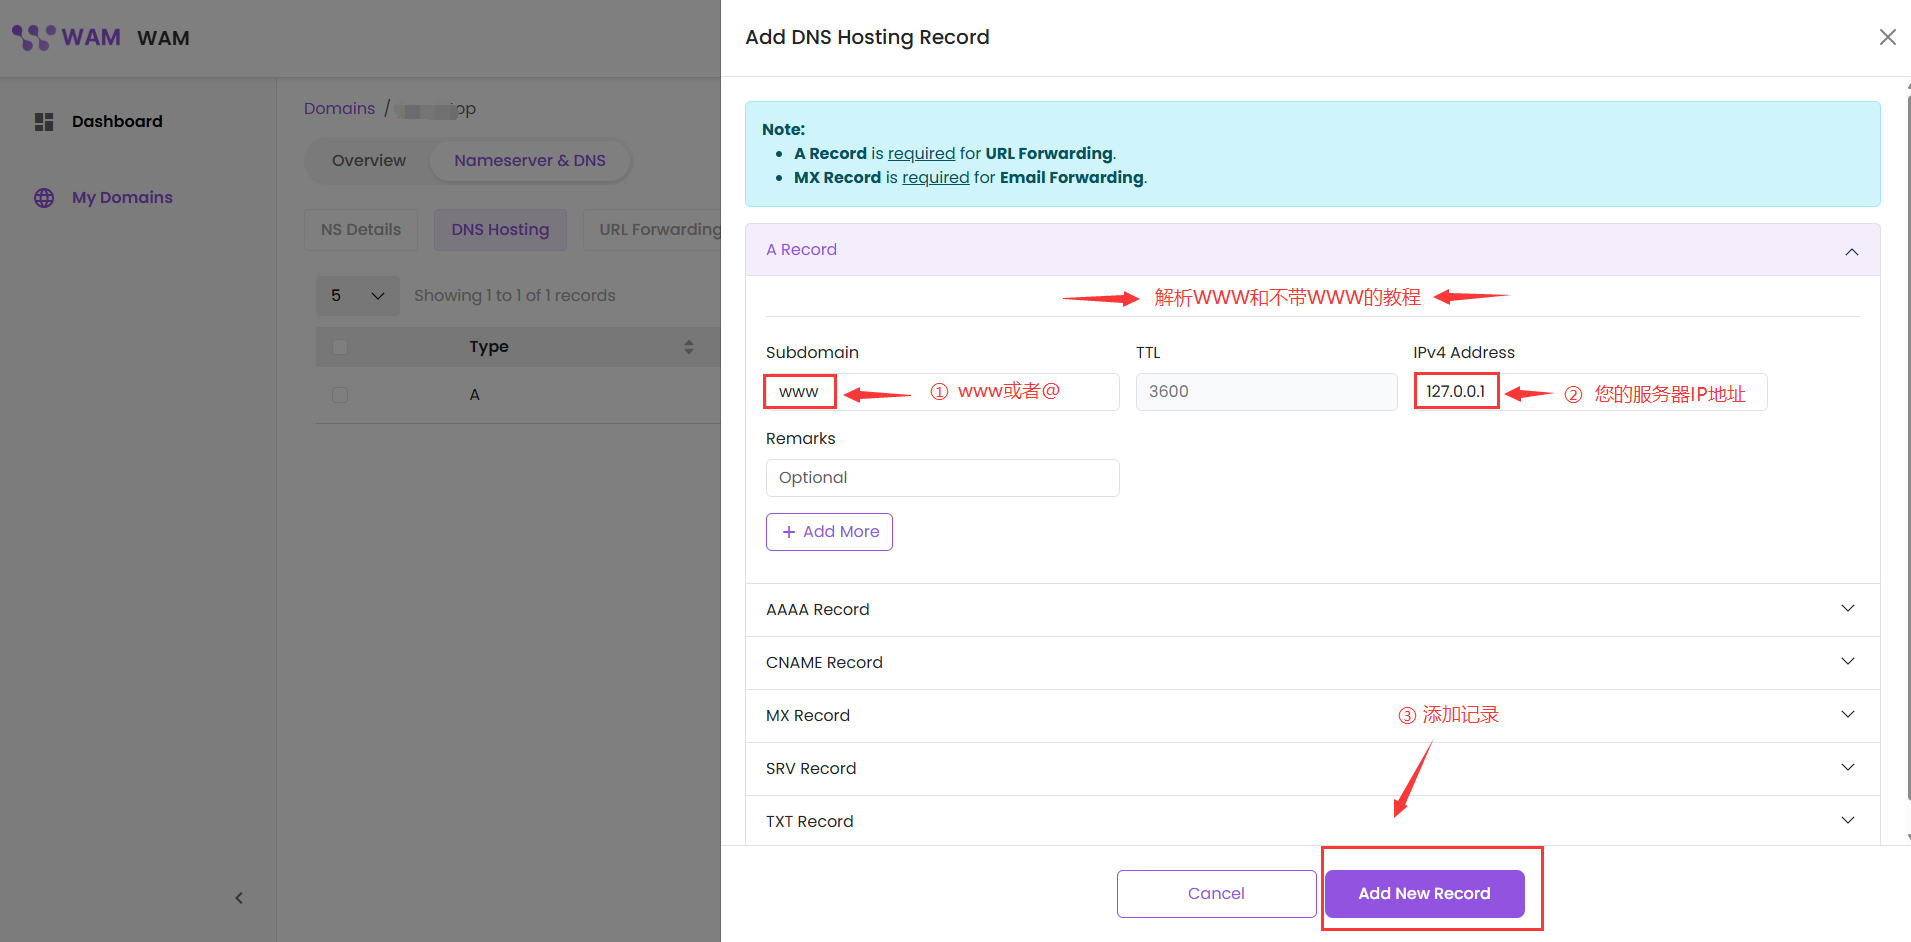The width and height of the screenshot is (1911, 942).
Task: Click the My Domains globe icon
Action: 44,198
